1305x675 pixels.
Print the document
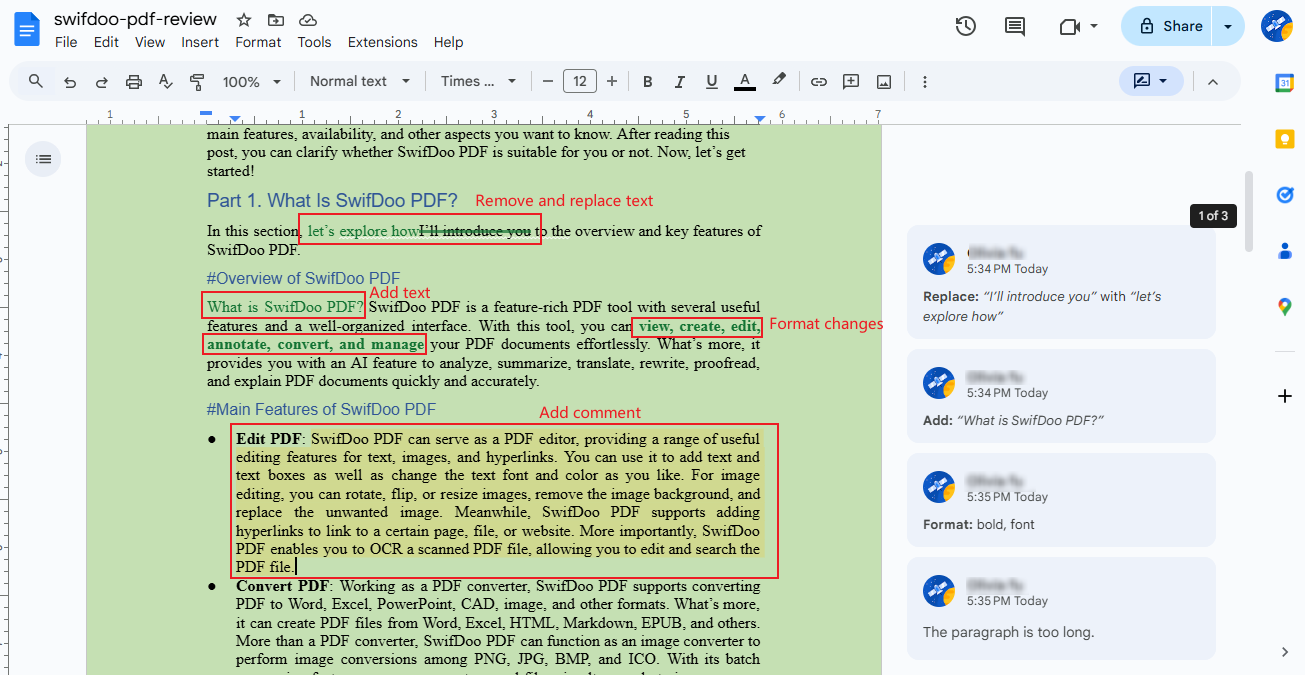coord(134,82)
